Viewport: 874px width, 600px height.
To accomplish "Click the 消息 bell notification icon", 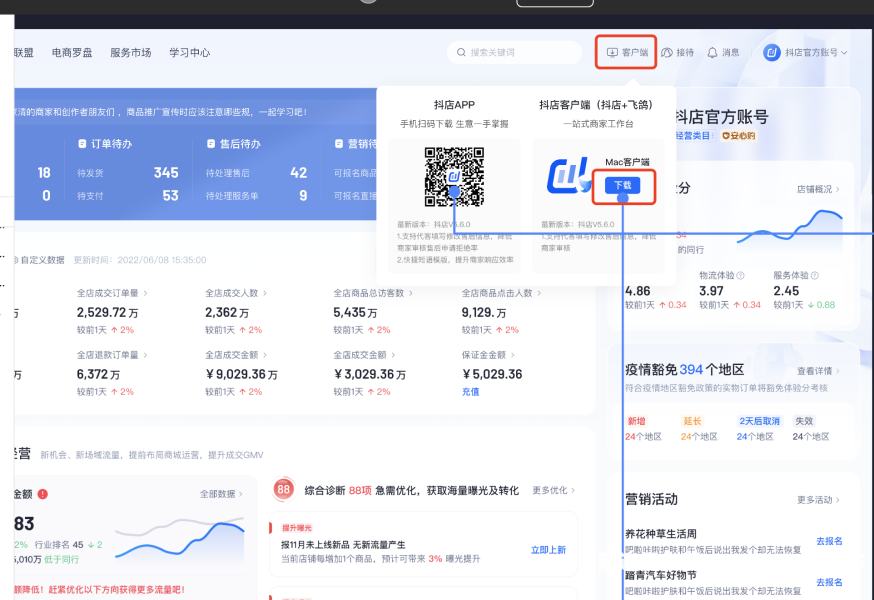I will tap(712, 53).
